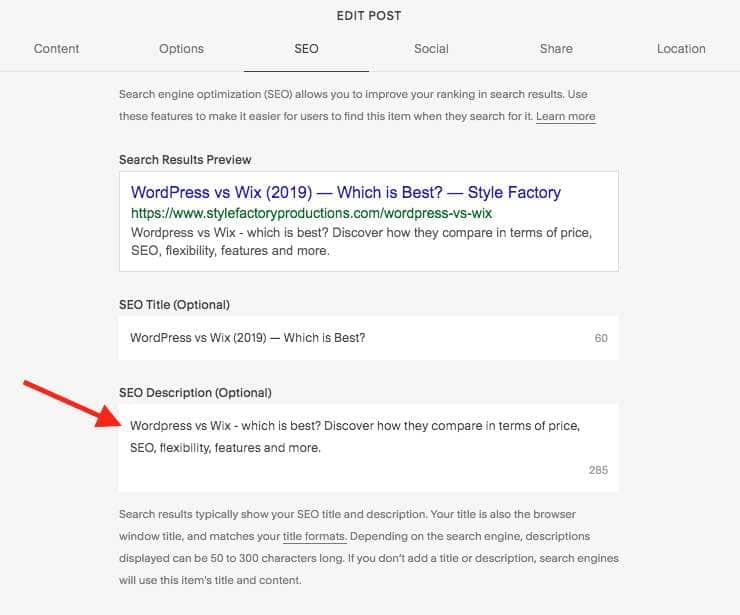Switch to the Content tab
The height and width of the screenshot is (615, 740).
[x=56, y=49]
